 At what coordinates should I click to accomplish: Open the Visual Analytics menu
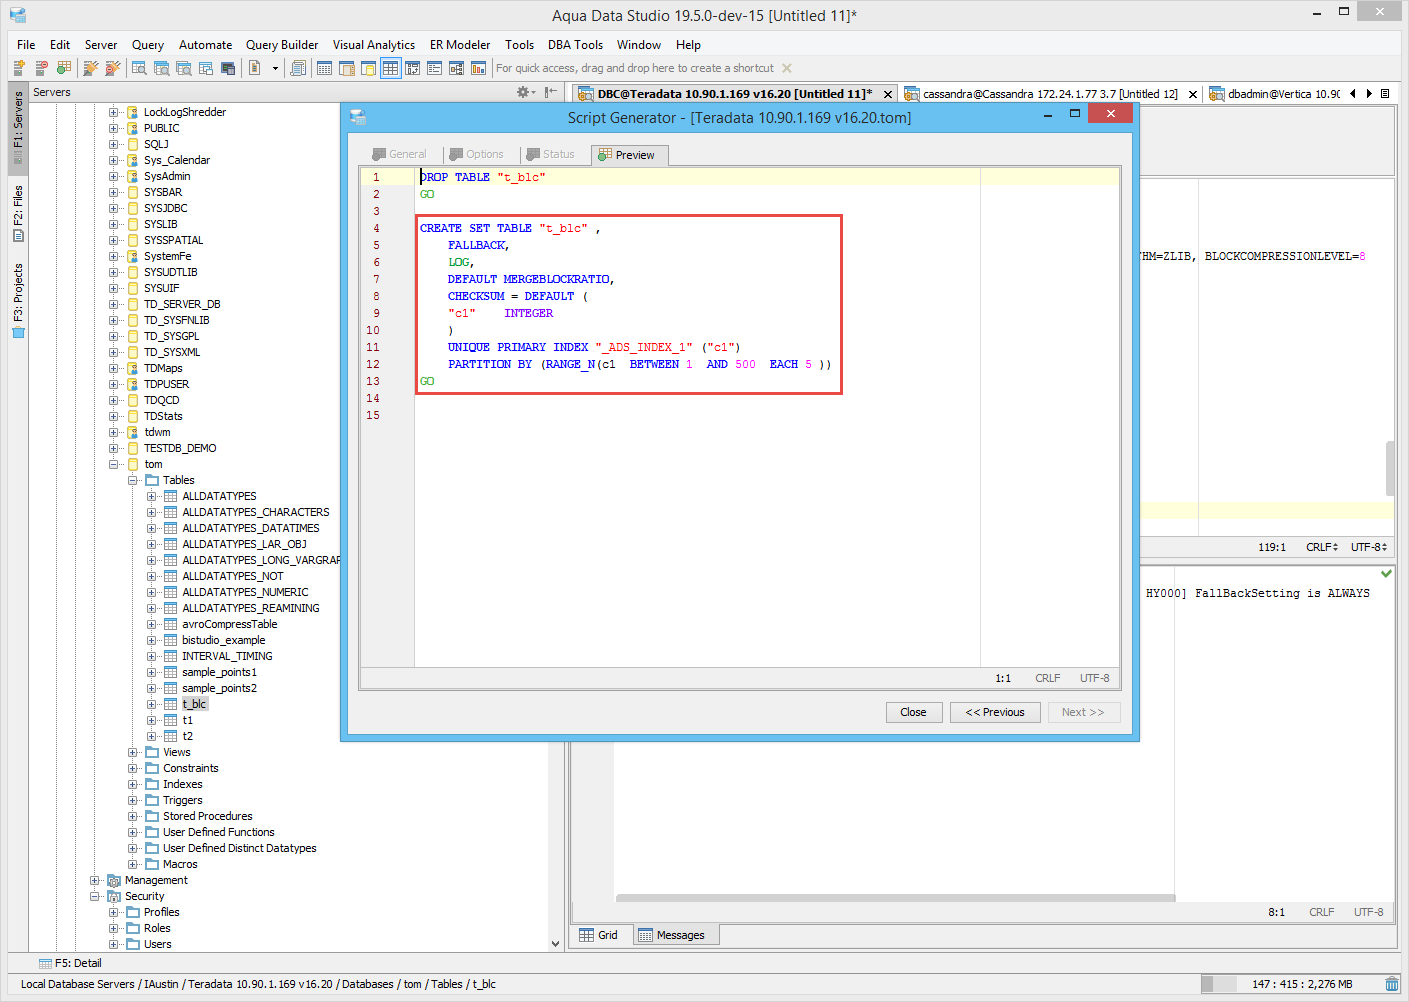374,45
